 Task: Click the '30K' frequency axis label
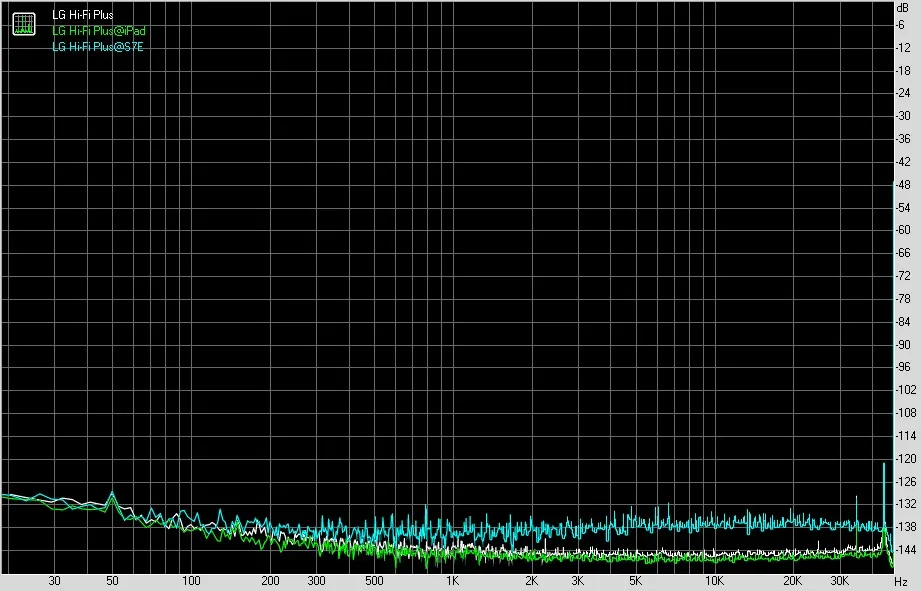(x=839, y=581)
